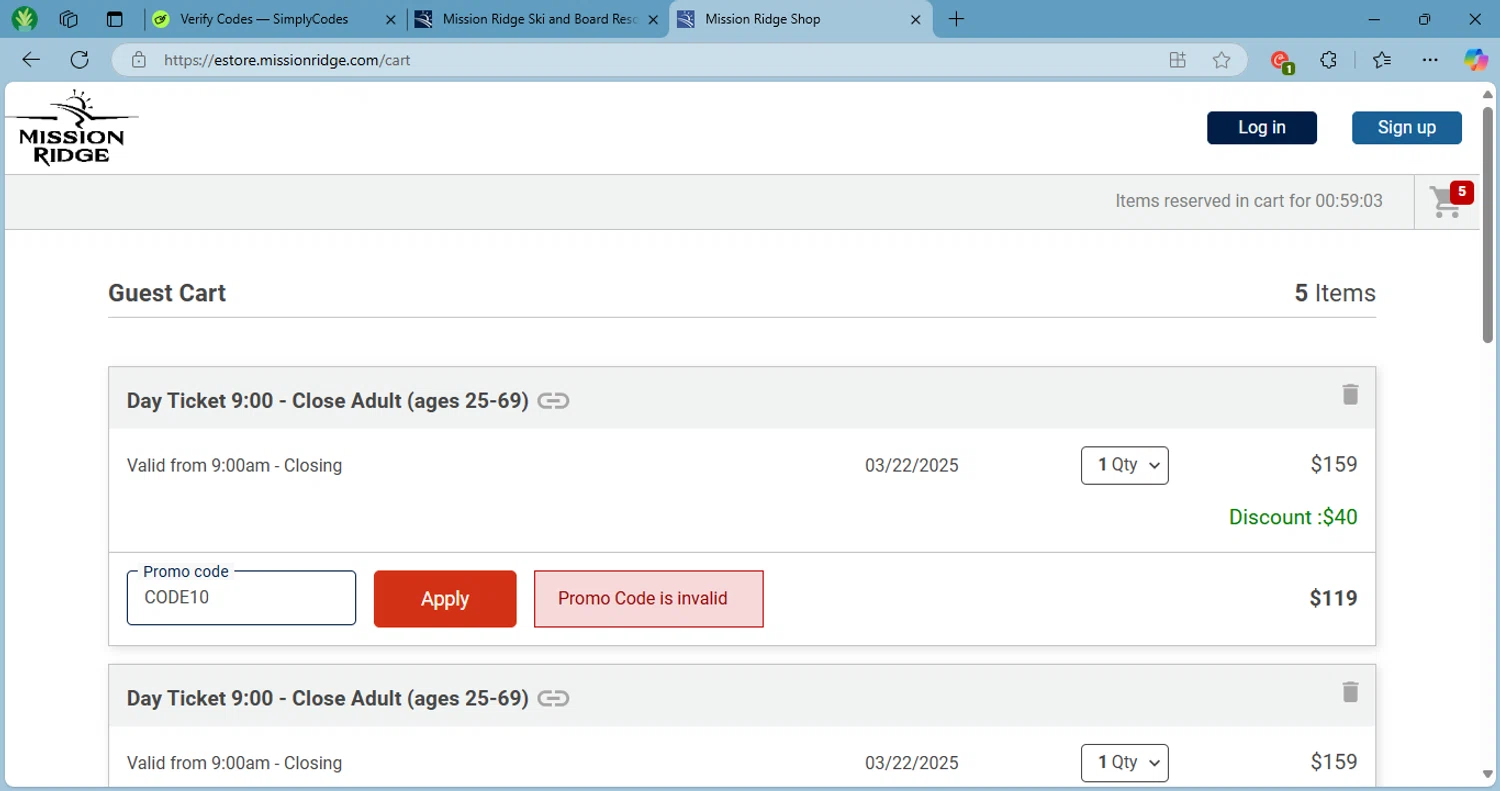Close the Mission Ridge Shop tab

click(x=915, y=19)
